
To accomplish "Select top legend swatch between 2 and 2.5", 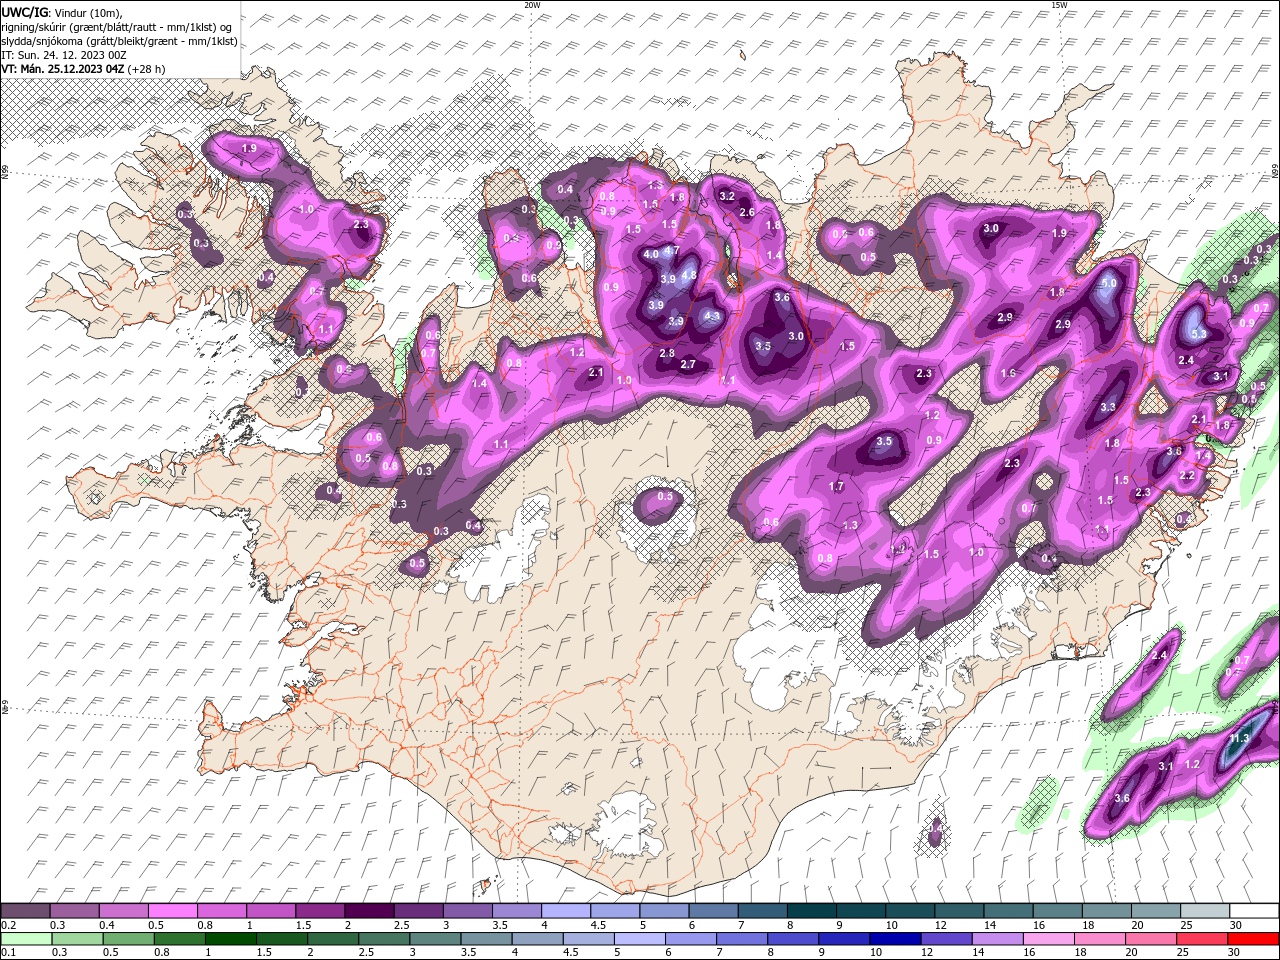I will [x=369, y=911].
